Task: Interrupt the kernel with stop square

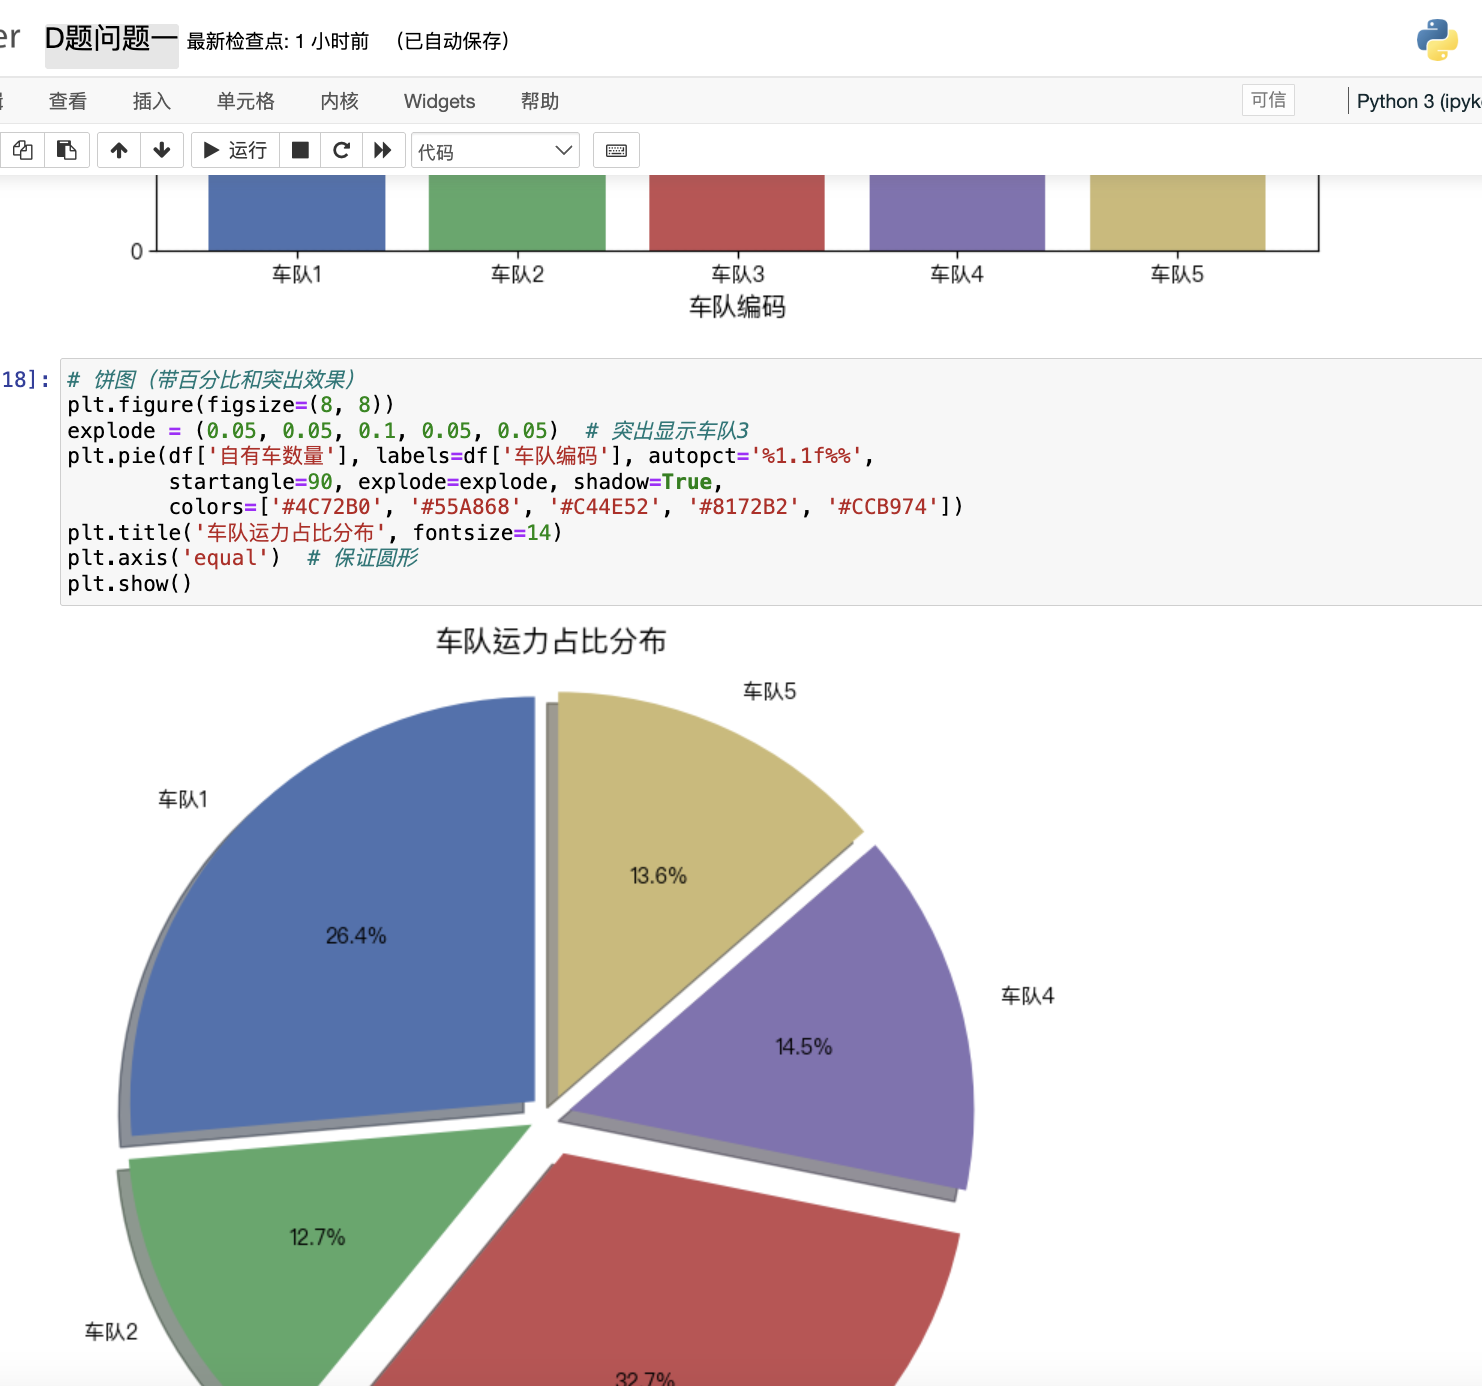Action: click(x=300, y=150)
